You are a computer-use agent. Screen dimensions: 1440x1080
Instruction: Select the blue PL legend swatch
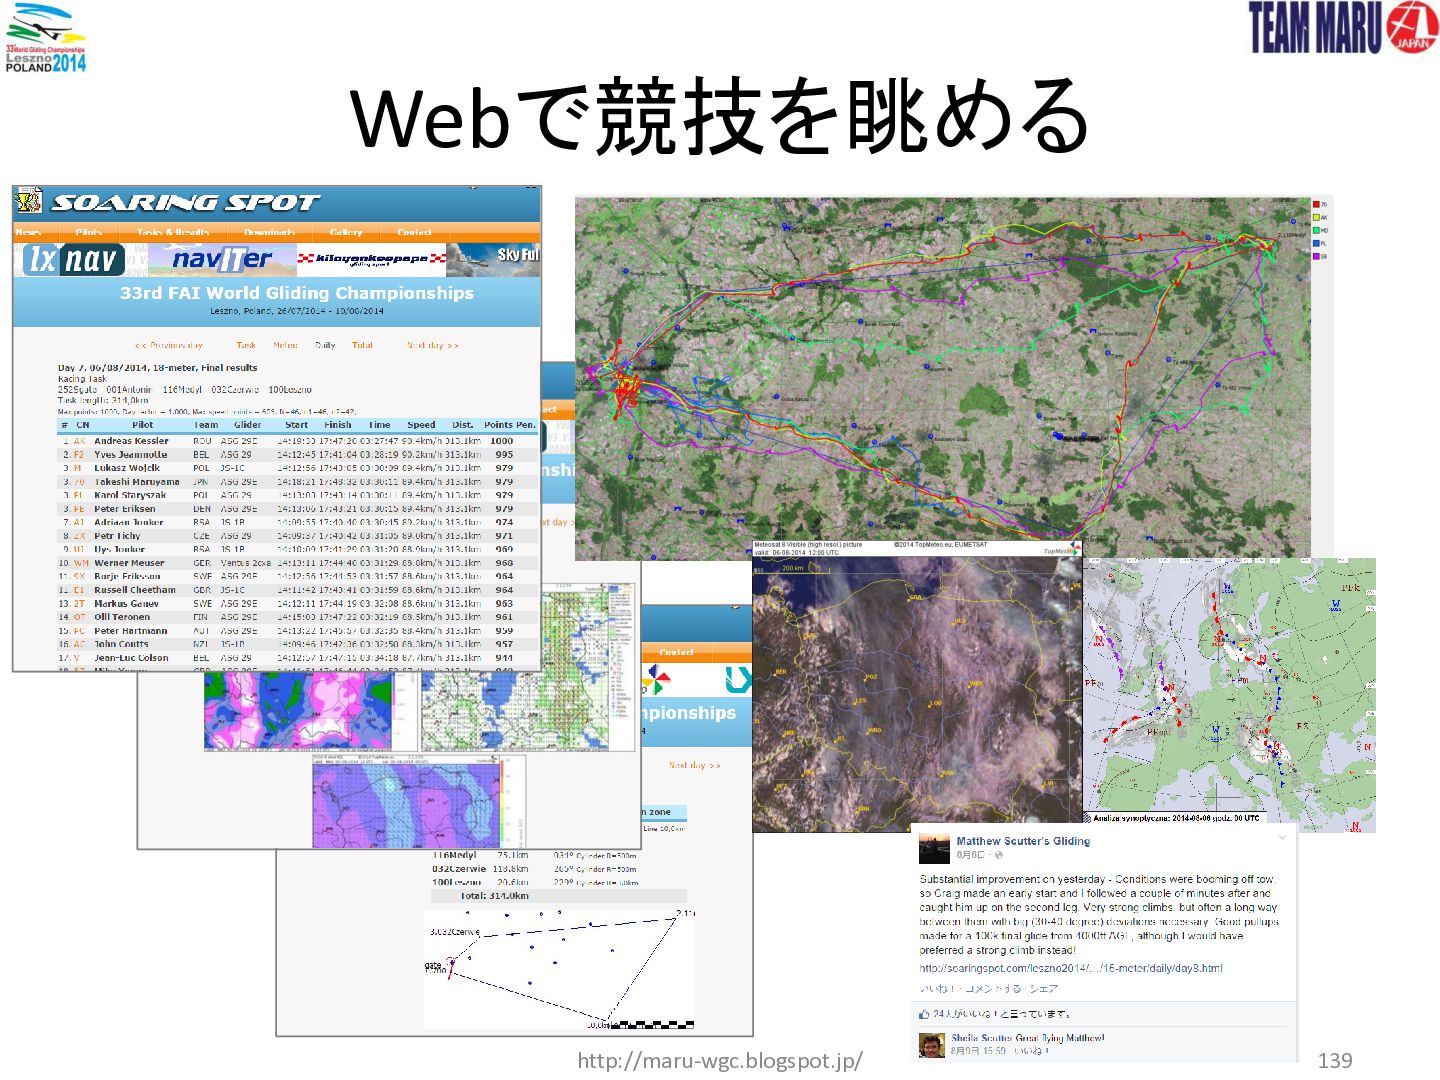point(1316,244)
